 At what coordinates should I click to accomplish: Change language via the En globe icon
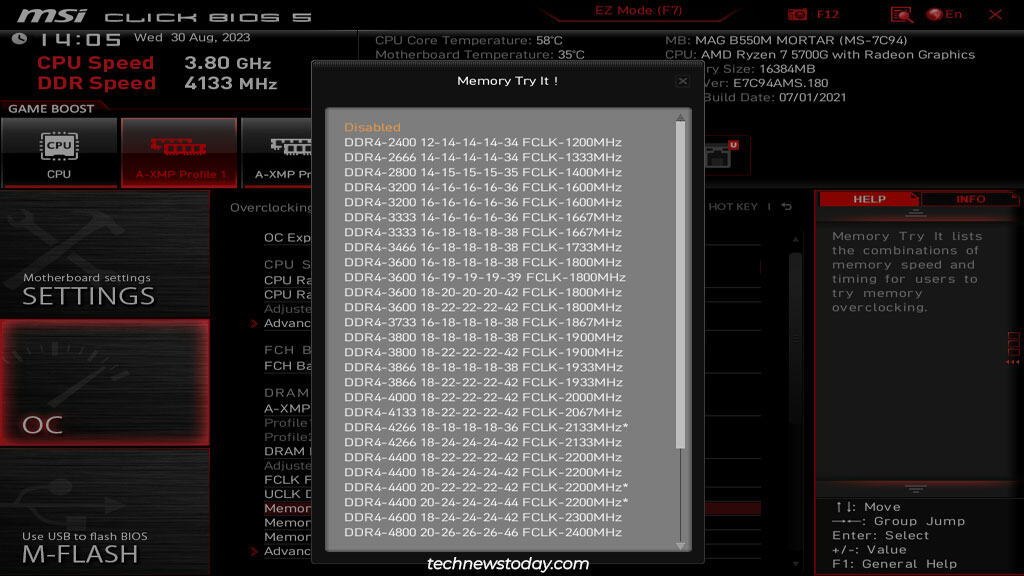click(x=944, y=14)
